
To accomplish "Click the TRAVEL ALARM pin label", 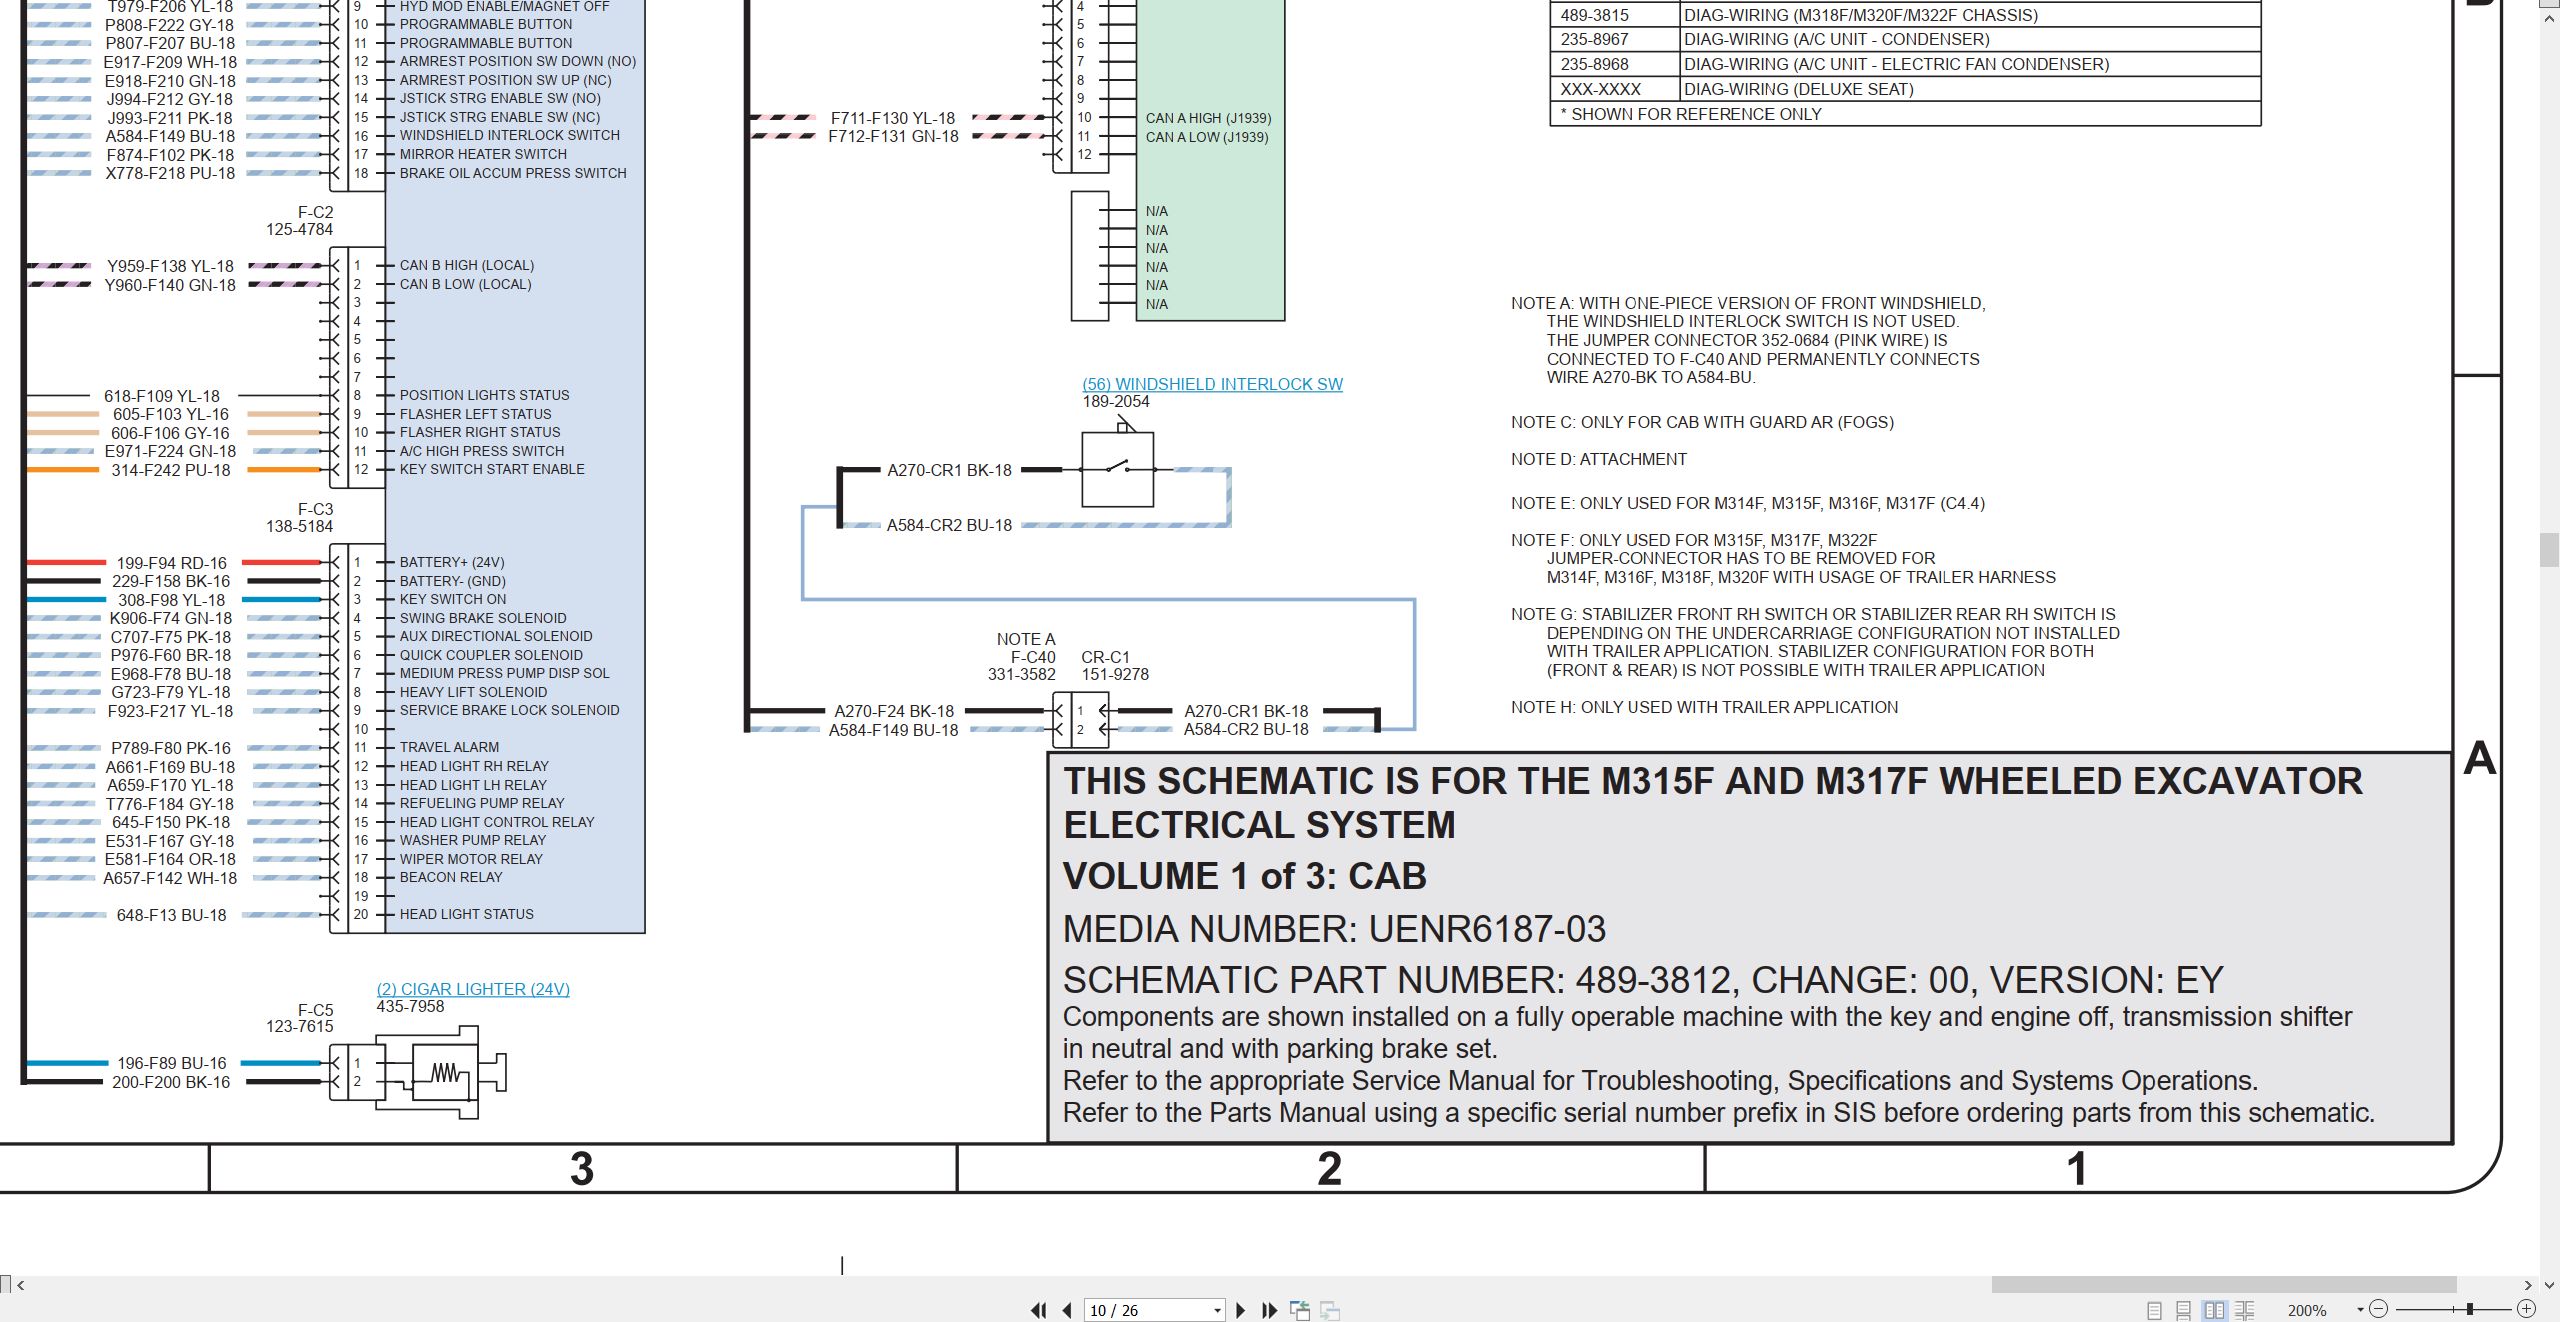I will click(x=449, y=747).
